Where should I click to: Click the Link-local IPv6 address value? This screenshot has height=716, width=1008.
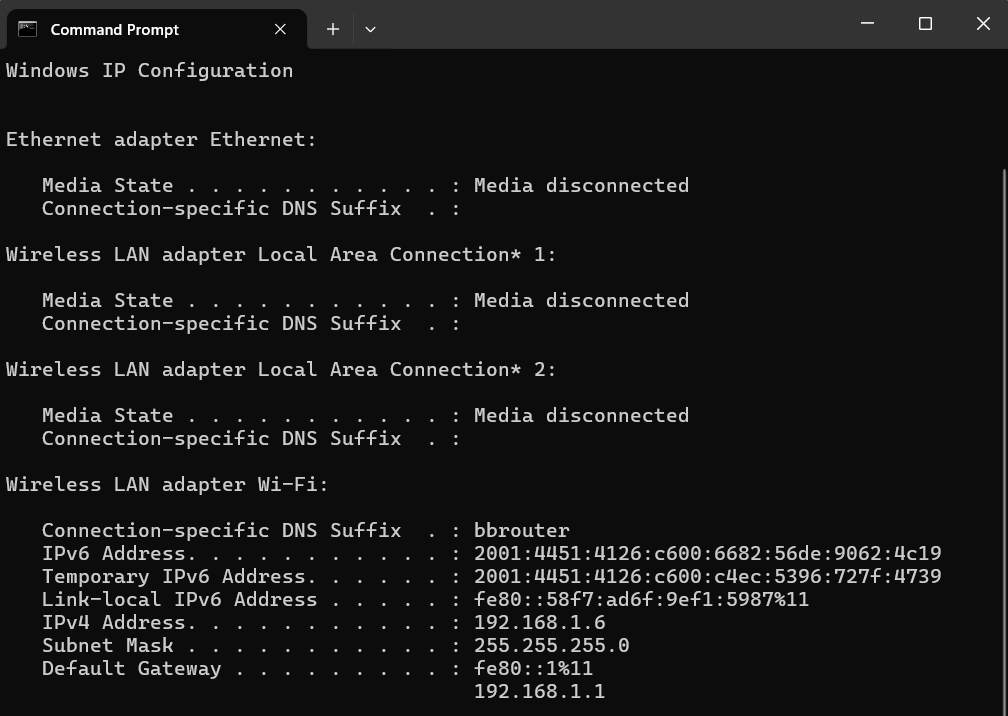(641, 600)
